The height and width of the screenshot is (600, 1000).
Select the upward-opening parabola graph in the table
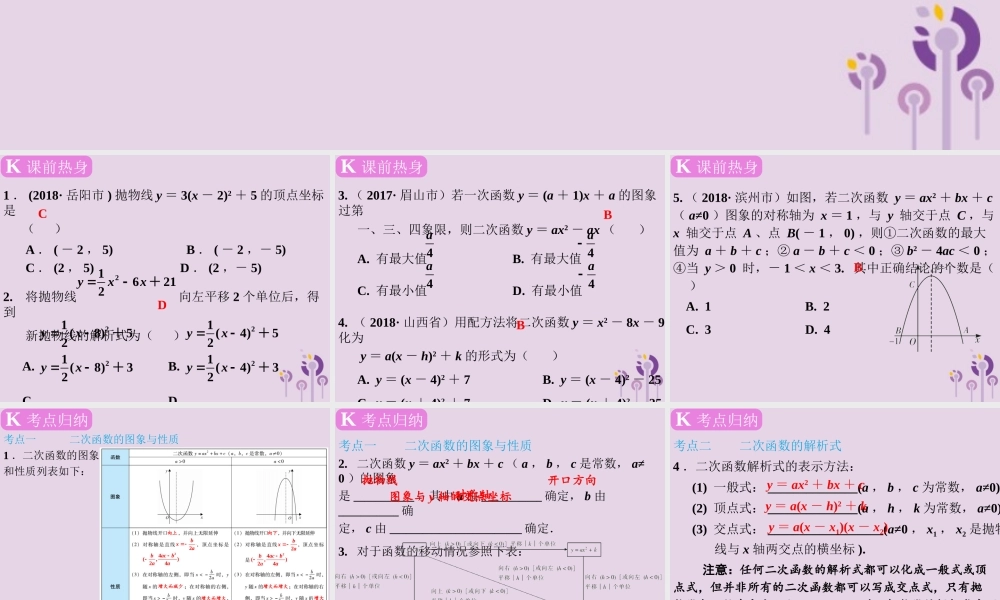pyautogui.click(x=180, y=496)
